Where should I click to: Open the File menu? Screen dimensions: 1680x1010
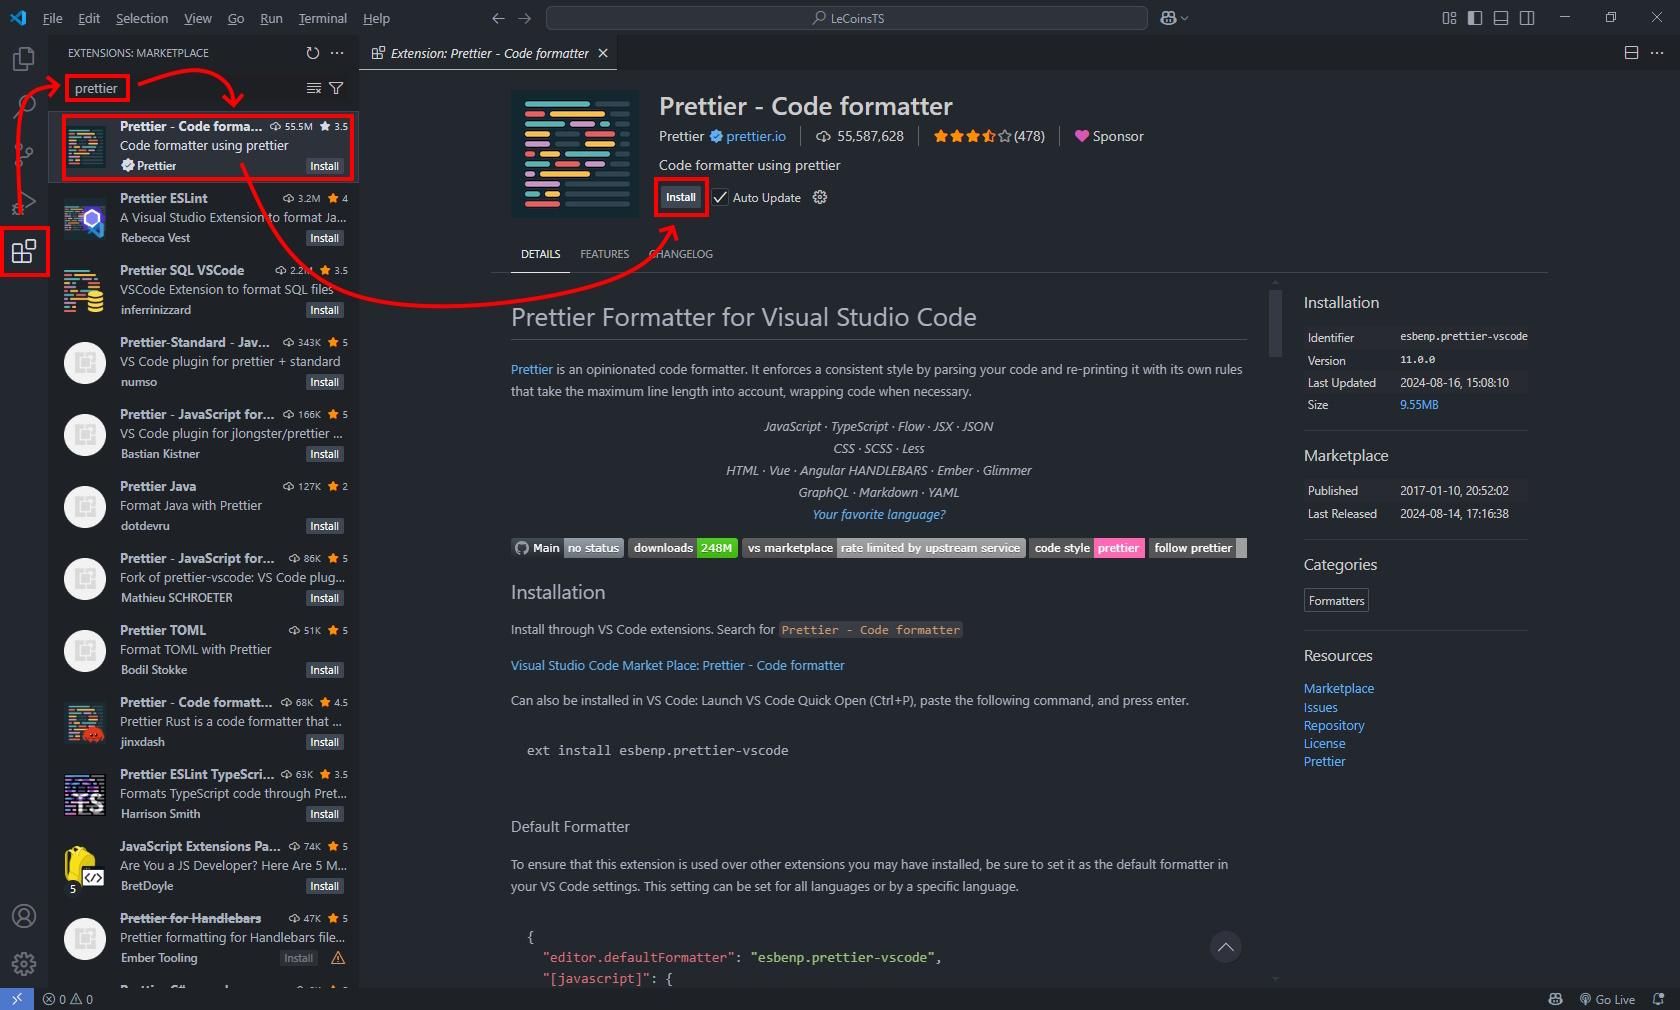point(53,18)
